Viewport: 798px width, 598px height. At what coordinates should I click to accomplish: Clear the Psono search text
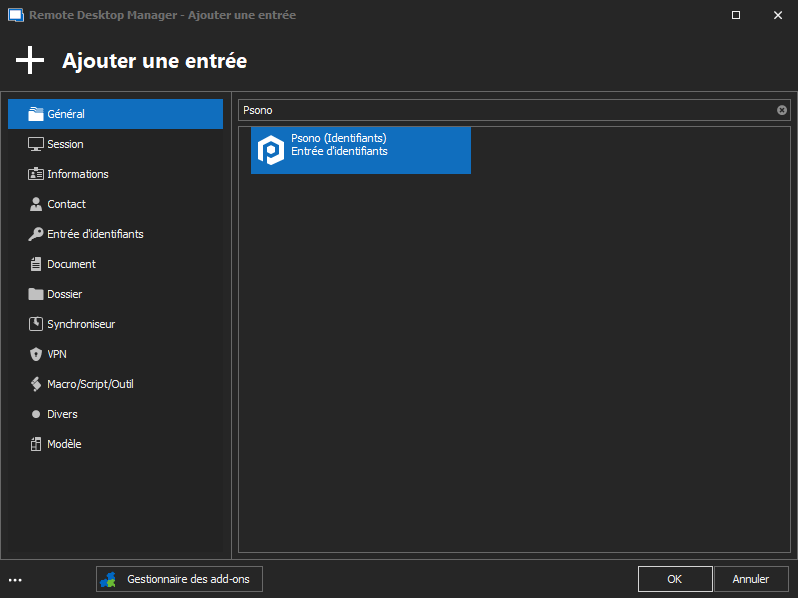(x=782, y=110)
